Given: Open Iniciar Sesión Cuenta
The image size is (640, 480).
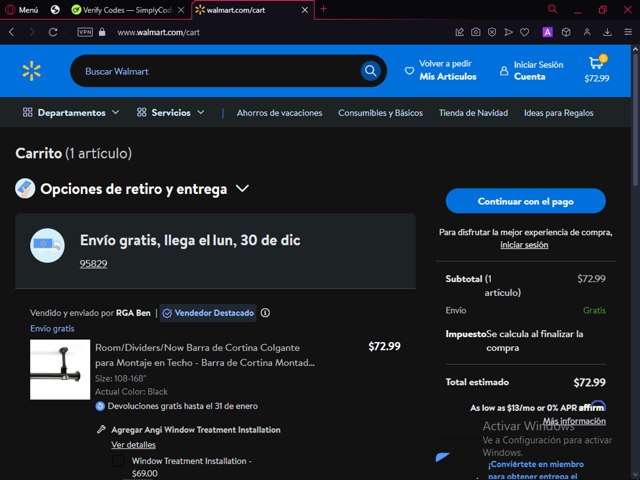Looking at the screenshot, I should coord(531,70).
